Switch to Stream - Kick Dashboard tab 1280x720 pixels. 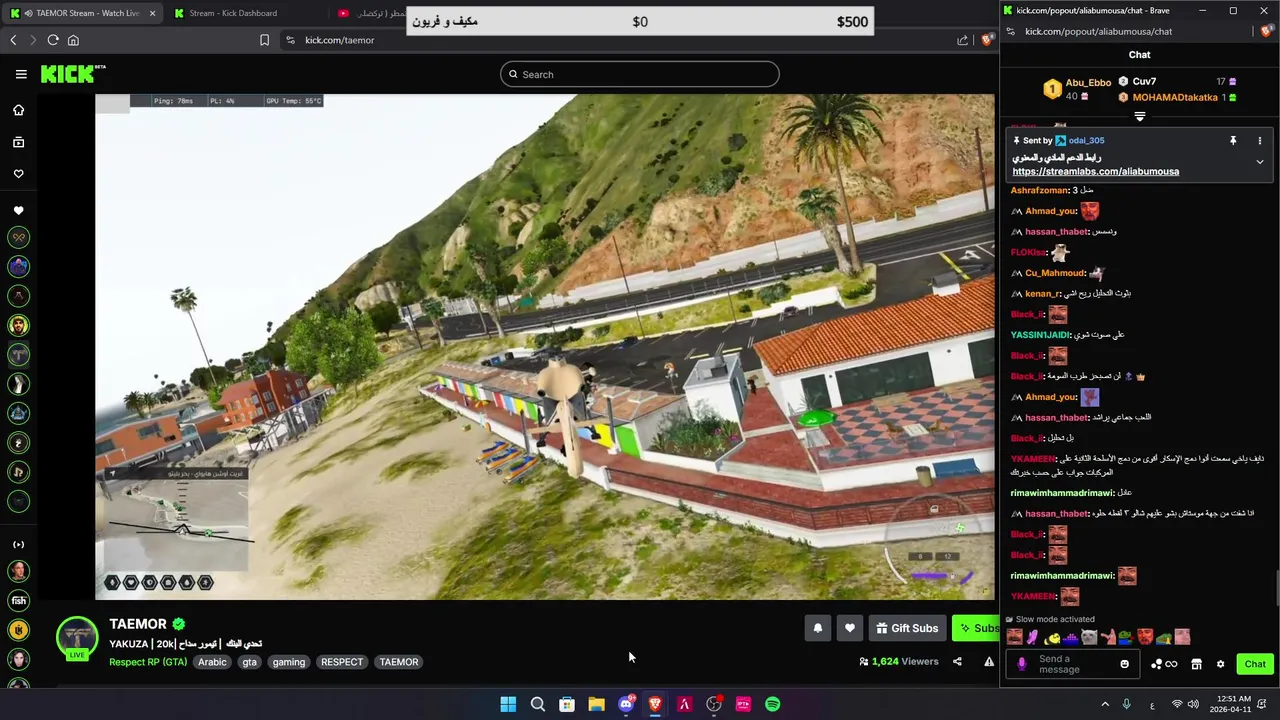(233, 13)
